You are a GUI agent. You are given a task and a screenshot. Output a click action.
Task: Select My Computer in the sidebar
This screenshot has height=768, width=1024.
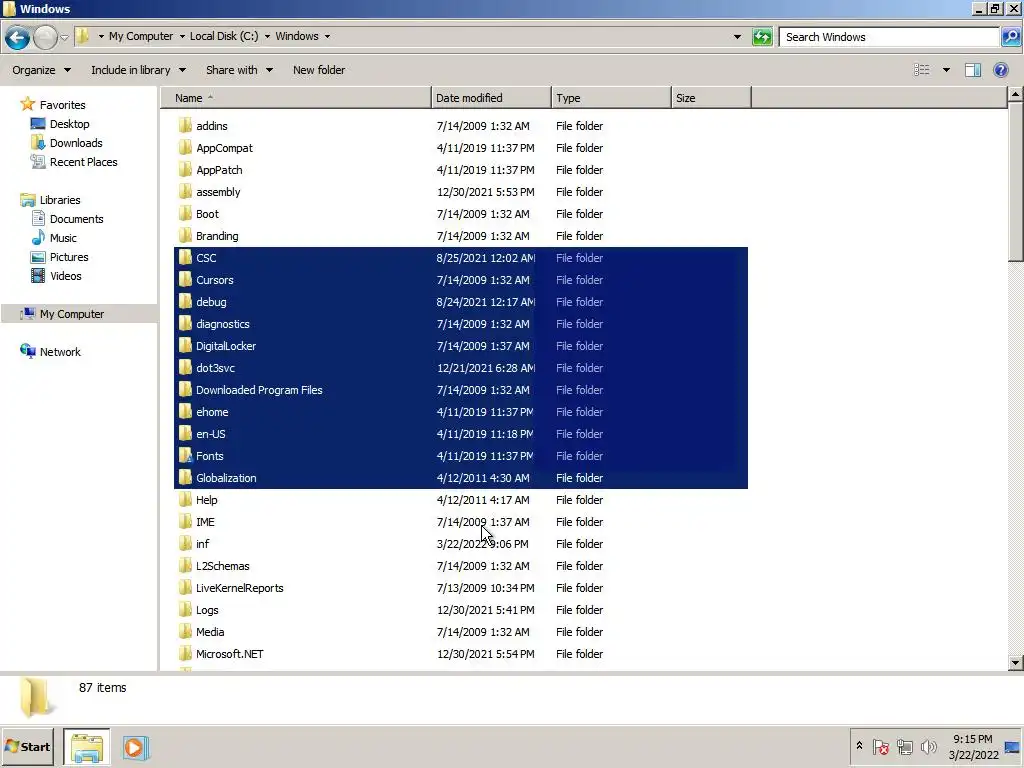pos(71,313)
